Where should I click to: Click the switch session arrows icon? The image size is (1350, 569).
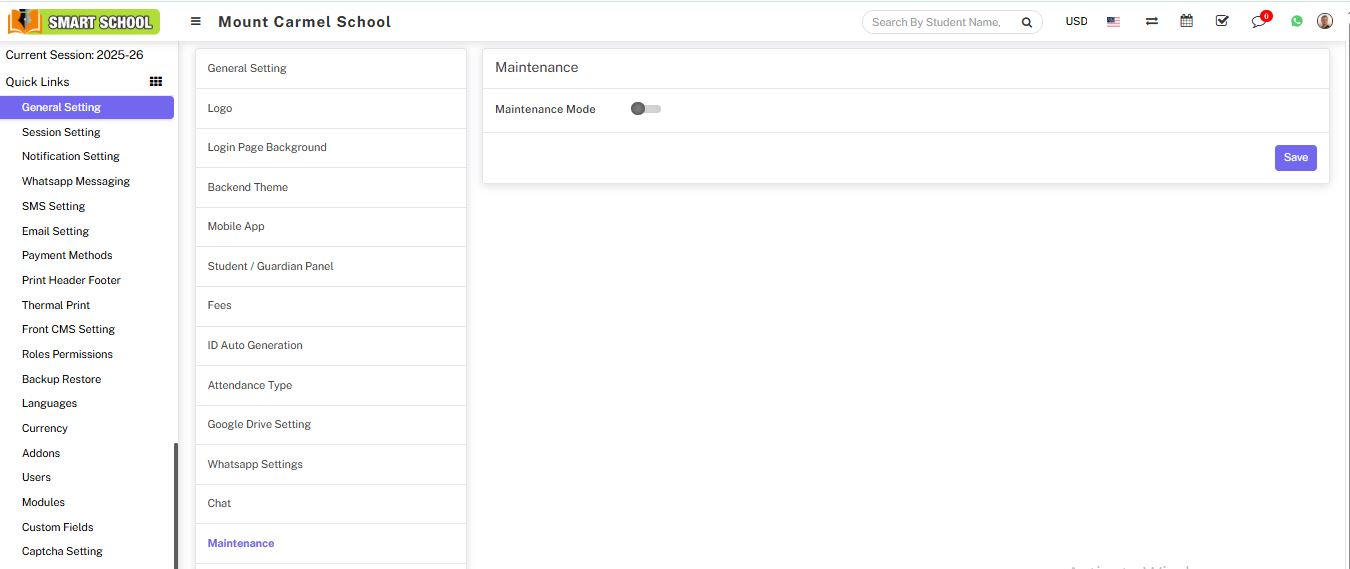tap(1151, 21)
